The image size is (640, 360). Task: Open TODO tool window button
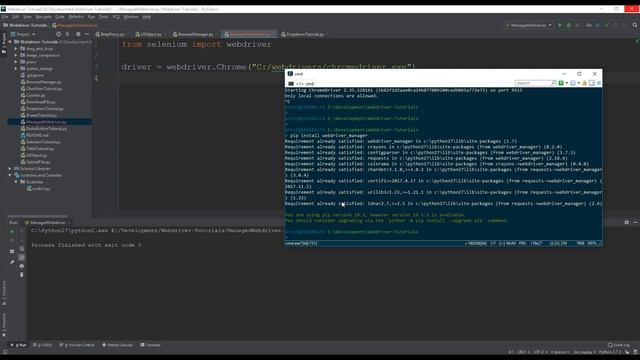tap(42, 345)
